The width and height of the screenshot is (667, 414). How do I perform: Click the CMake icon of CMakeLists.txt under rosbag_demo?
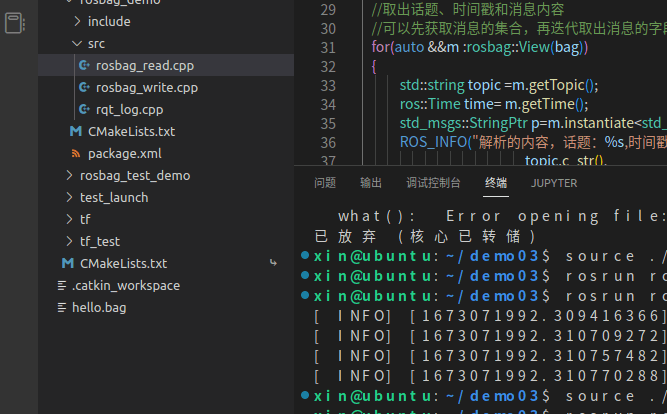[76, 131]
